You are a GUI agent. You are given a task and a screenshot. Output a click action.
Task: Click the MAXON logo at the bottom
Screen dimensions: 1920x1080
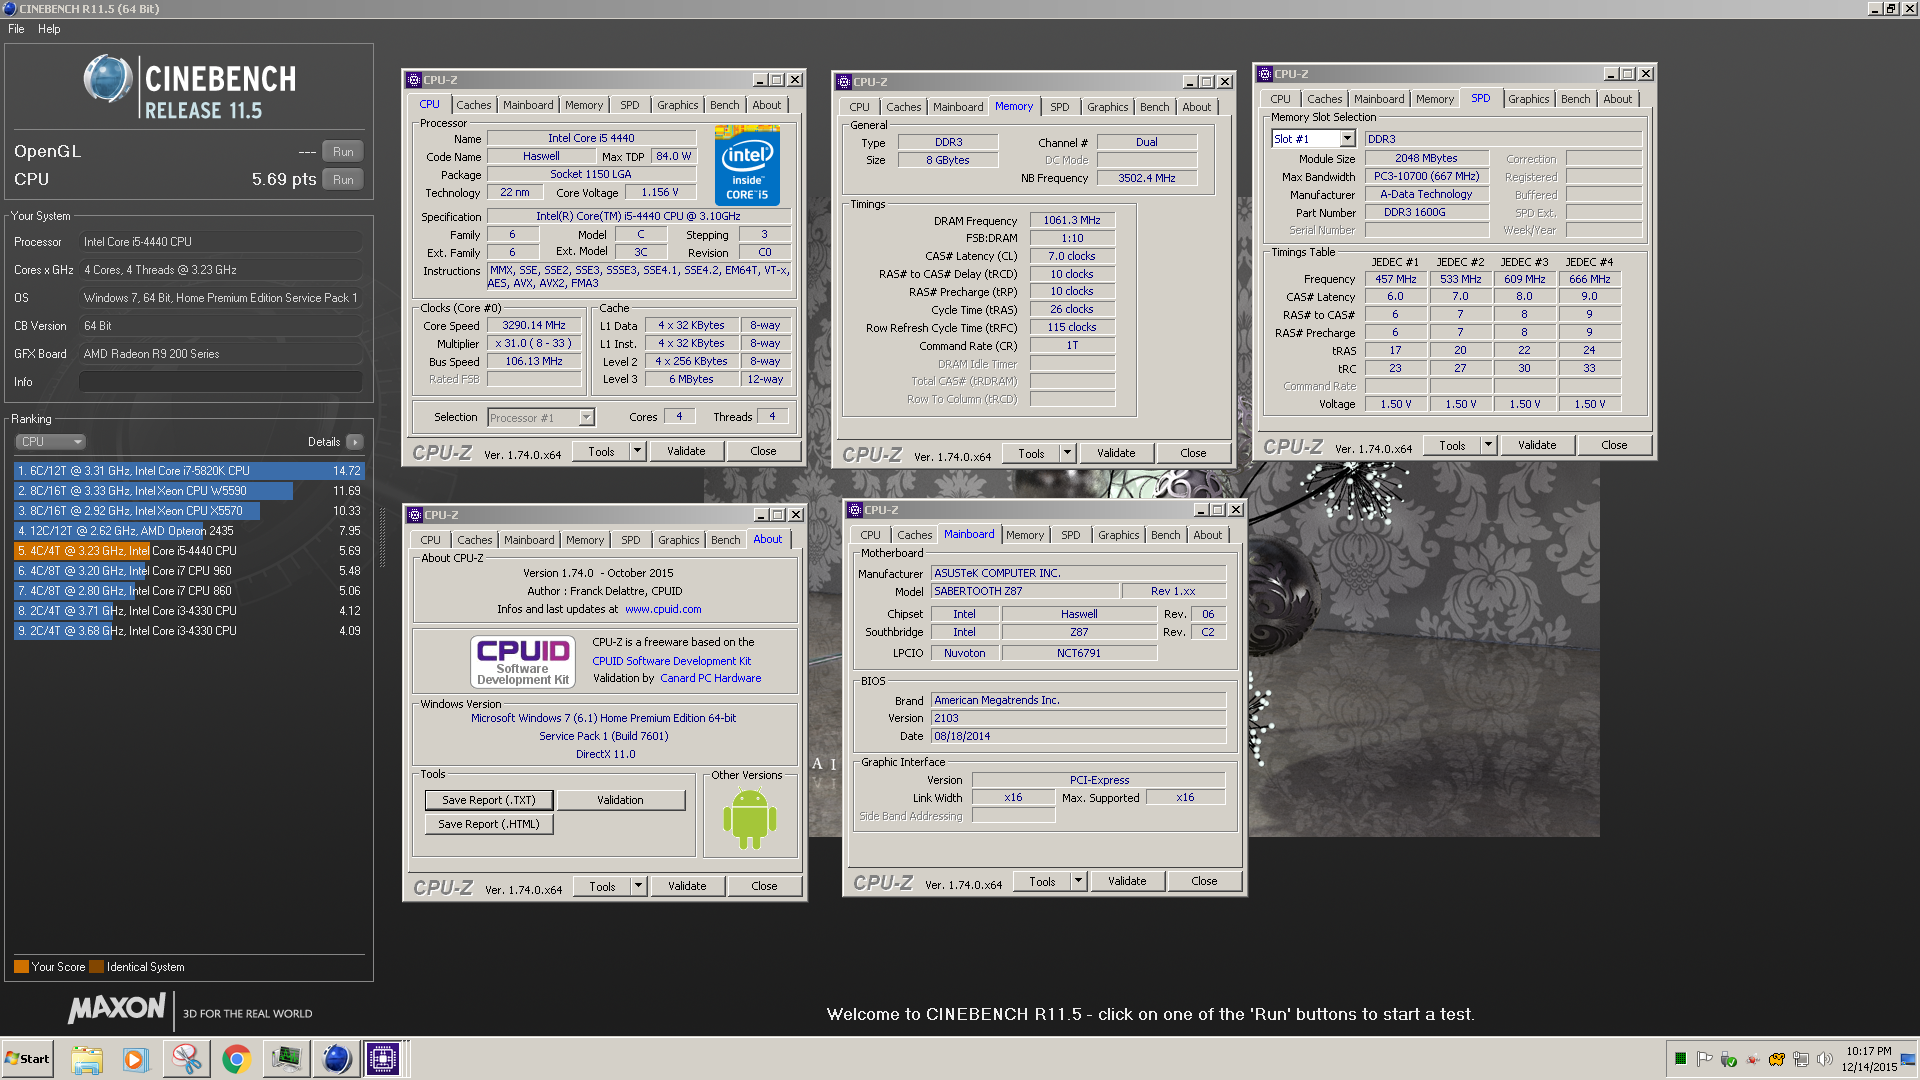point(117,1009)
